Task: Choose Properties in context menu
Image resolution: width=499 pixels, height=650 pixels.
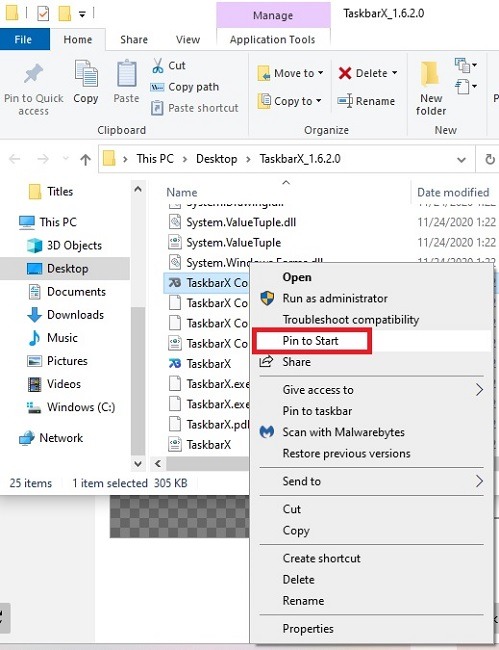Action: [x=308, y=629]
